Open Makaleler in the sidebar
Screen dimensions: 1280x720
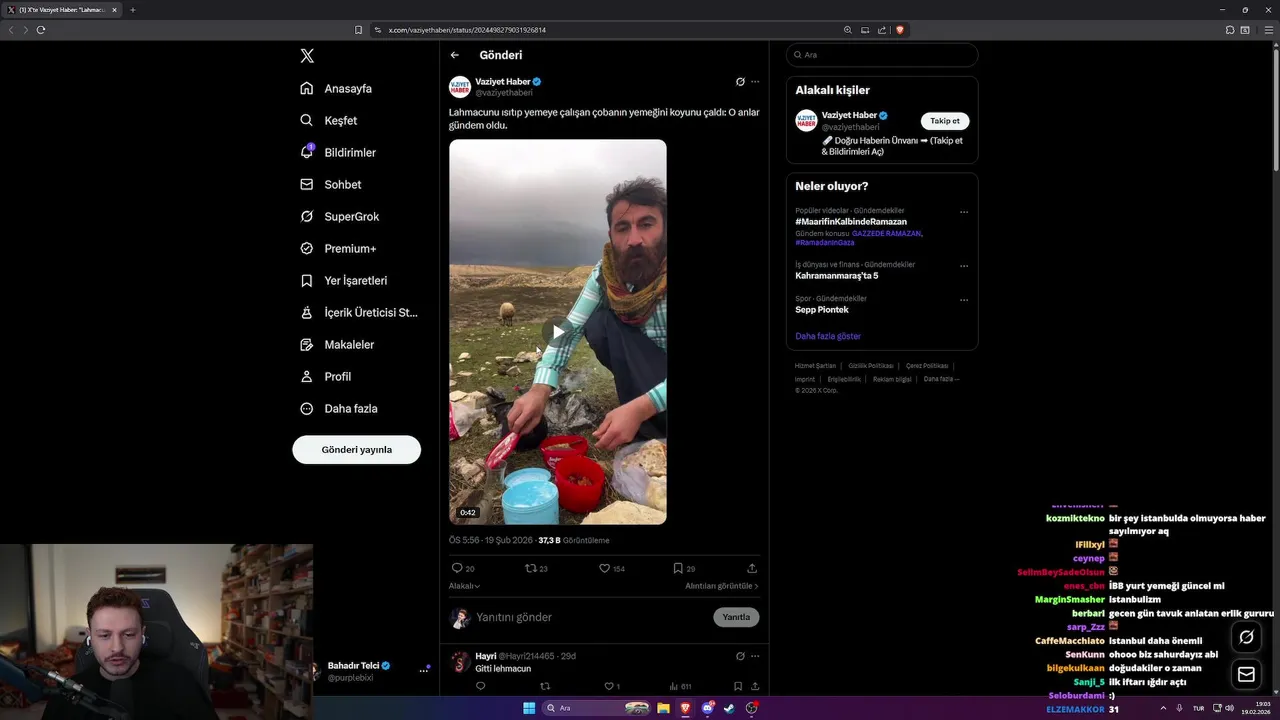(x=337, y=344)
